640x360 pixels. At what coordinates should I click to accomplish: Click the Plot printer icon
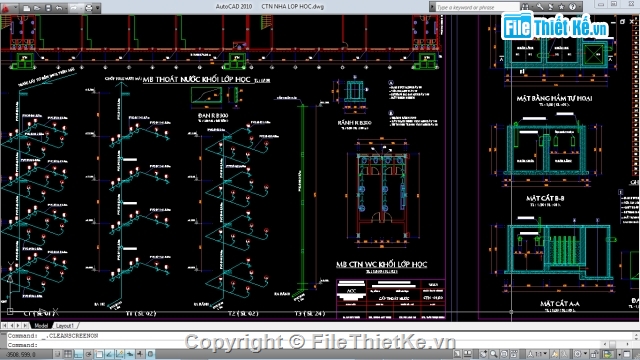coord(89,8)
